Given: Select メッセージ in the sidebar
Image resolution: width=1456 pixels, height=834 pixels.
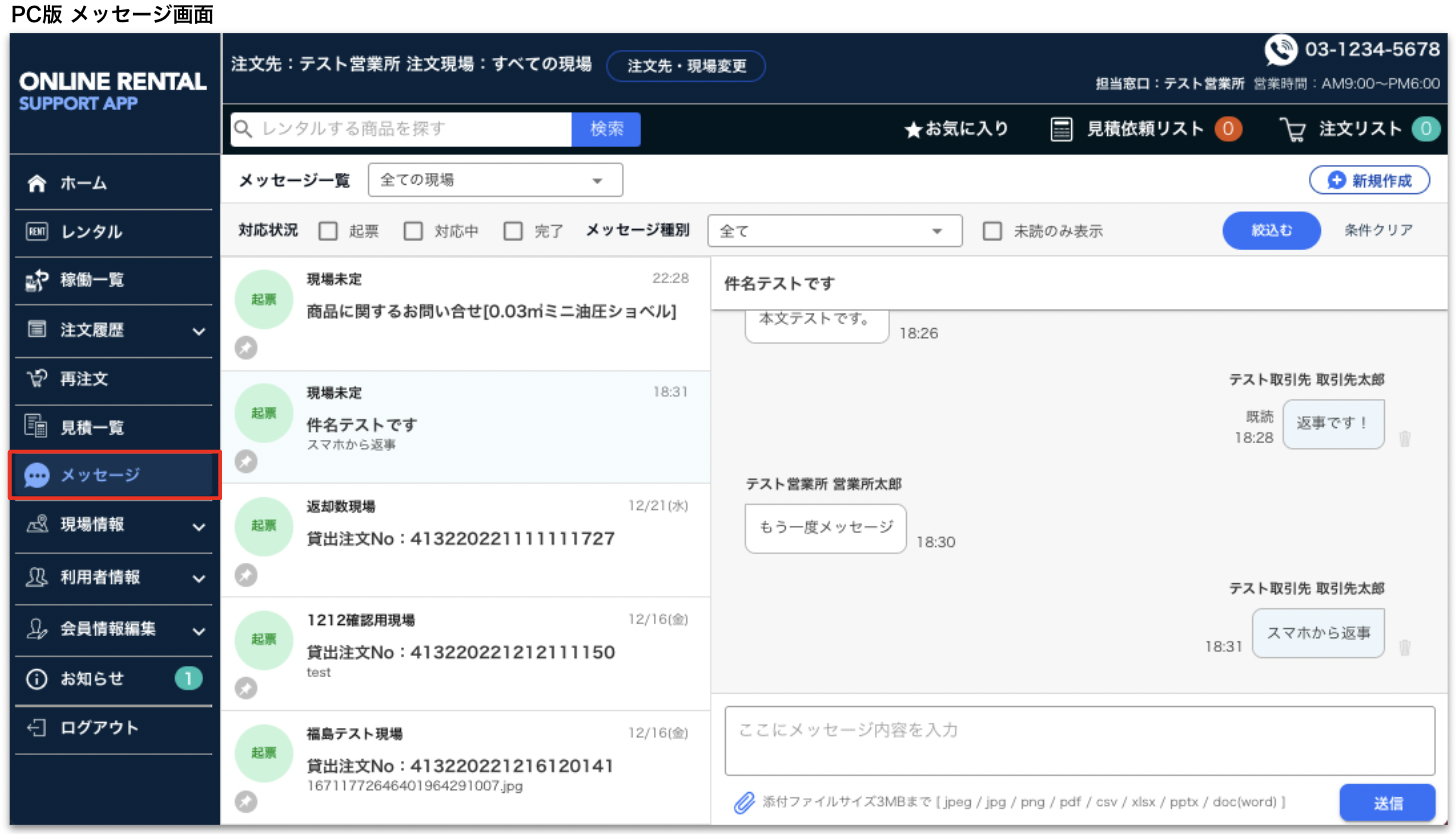Looking at the screenshot, I should pyautogui.click(x=115, y=476).
